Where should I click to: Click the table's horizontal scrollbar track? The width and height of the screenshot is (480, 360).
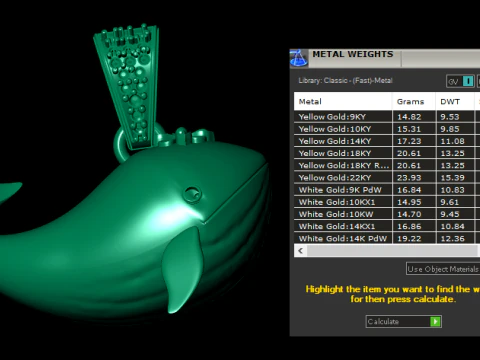(393, 250)
